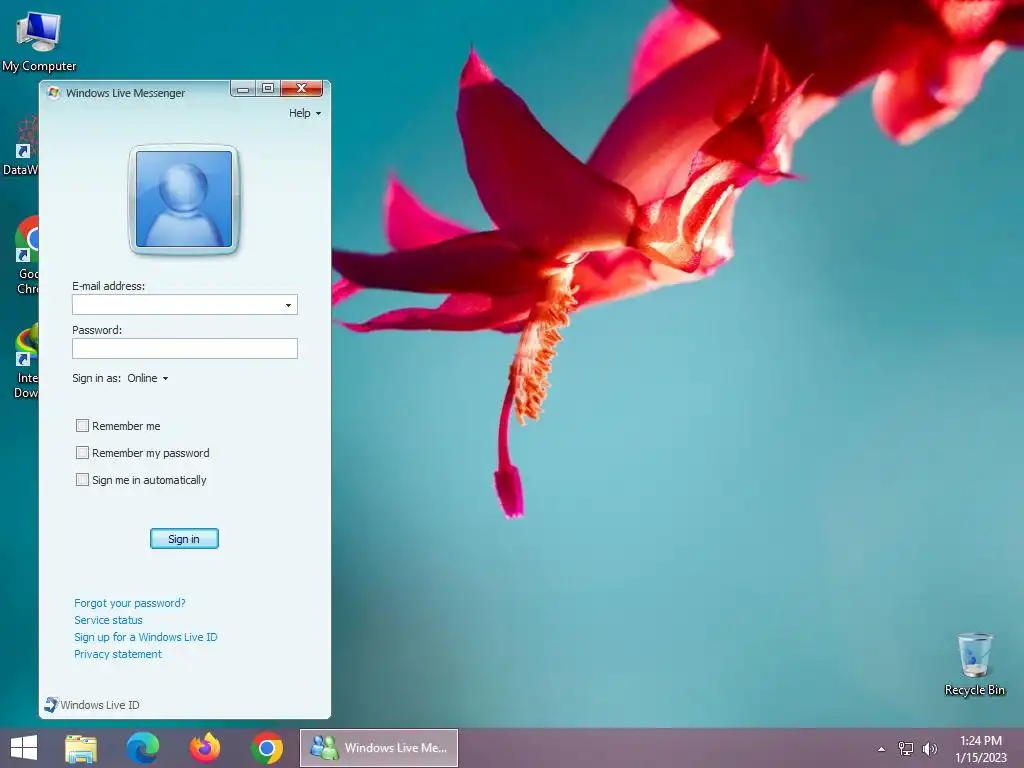Click the user display picture avatar
The image size is (1024, 768).
coord(184,199)
